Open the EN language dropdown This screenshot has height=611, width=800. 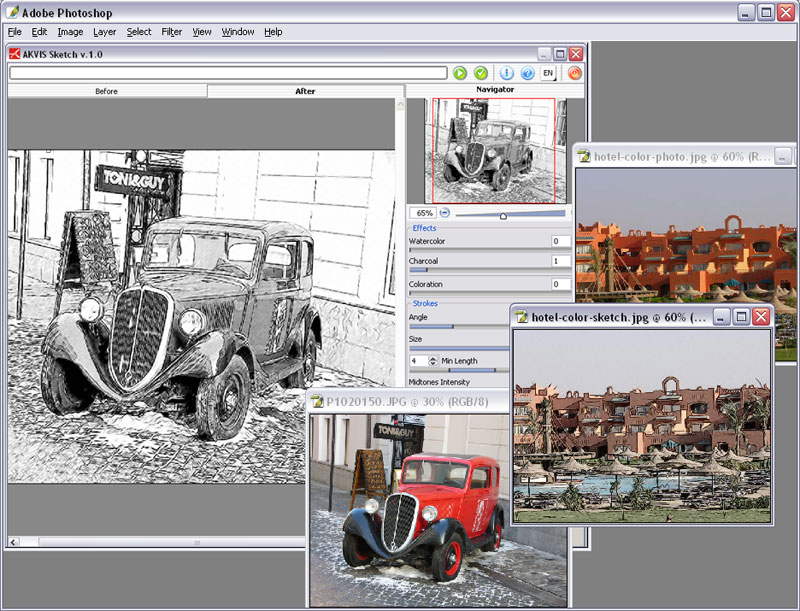(549, 73)
